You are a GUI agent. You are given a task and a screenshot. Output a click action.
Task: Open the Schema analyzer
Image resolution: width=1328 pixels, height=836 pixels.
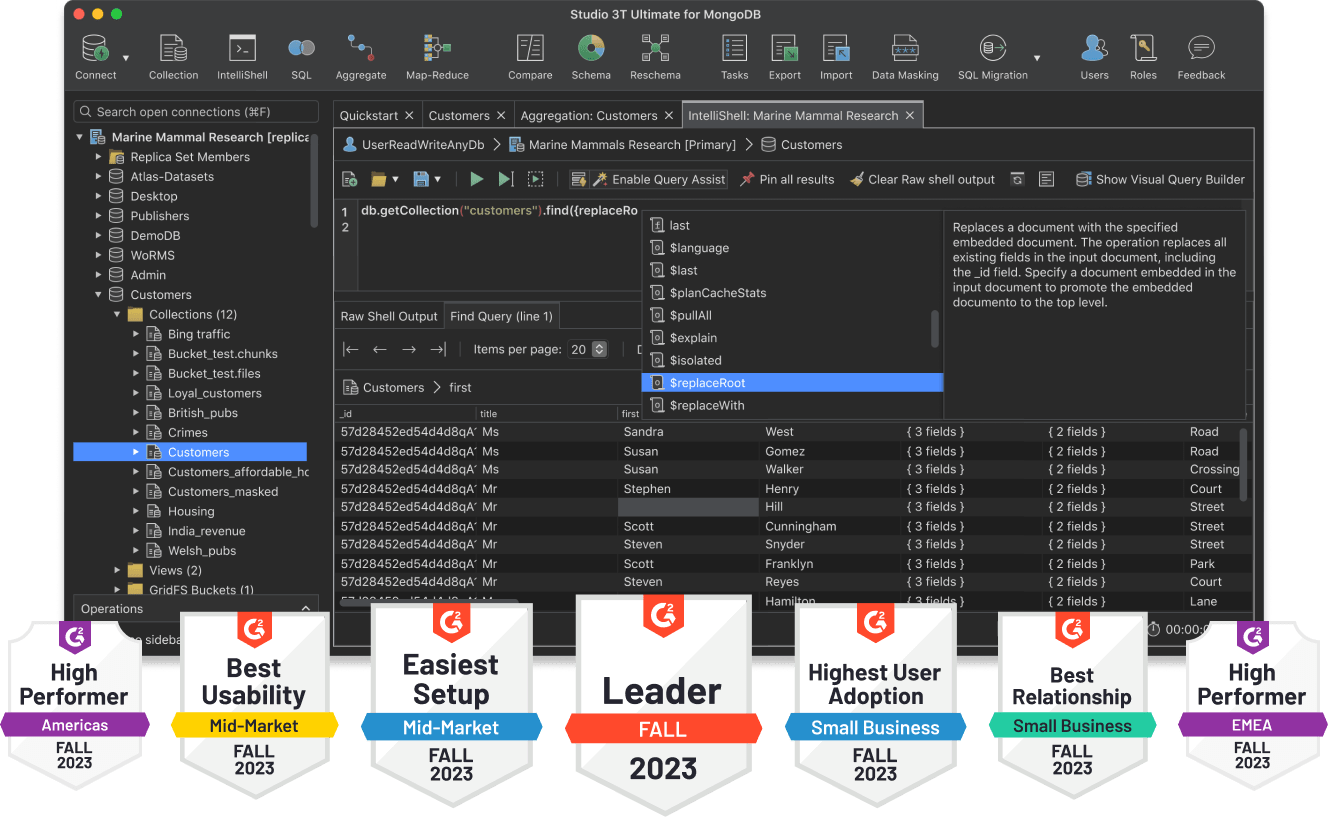pyautogui.click(x=591, y=57)
